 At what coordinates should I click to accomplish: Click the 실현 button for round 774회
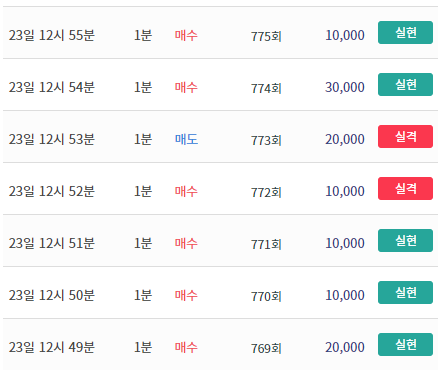(405, 85)
